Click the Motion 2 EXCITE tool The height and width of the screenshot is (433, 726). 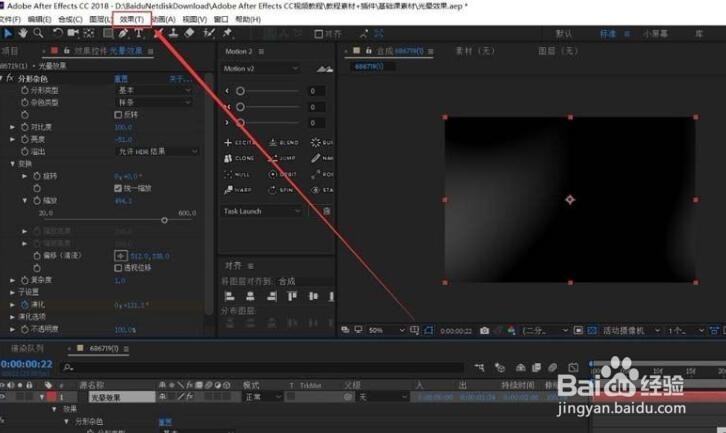point(239,143)
